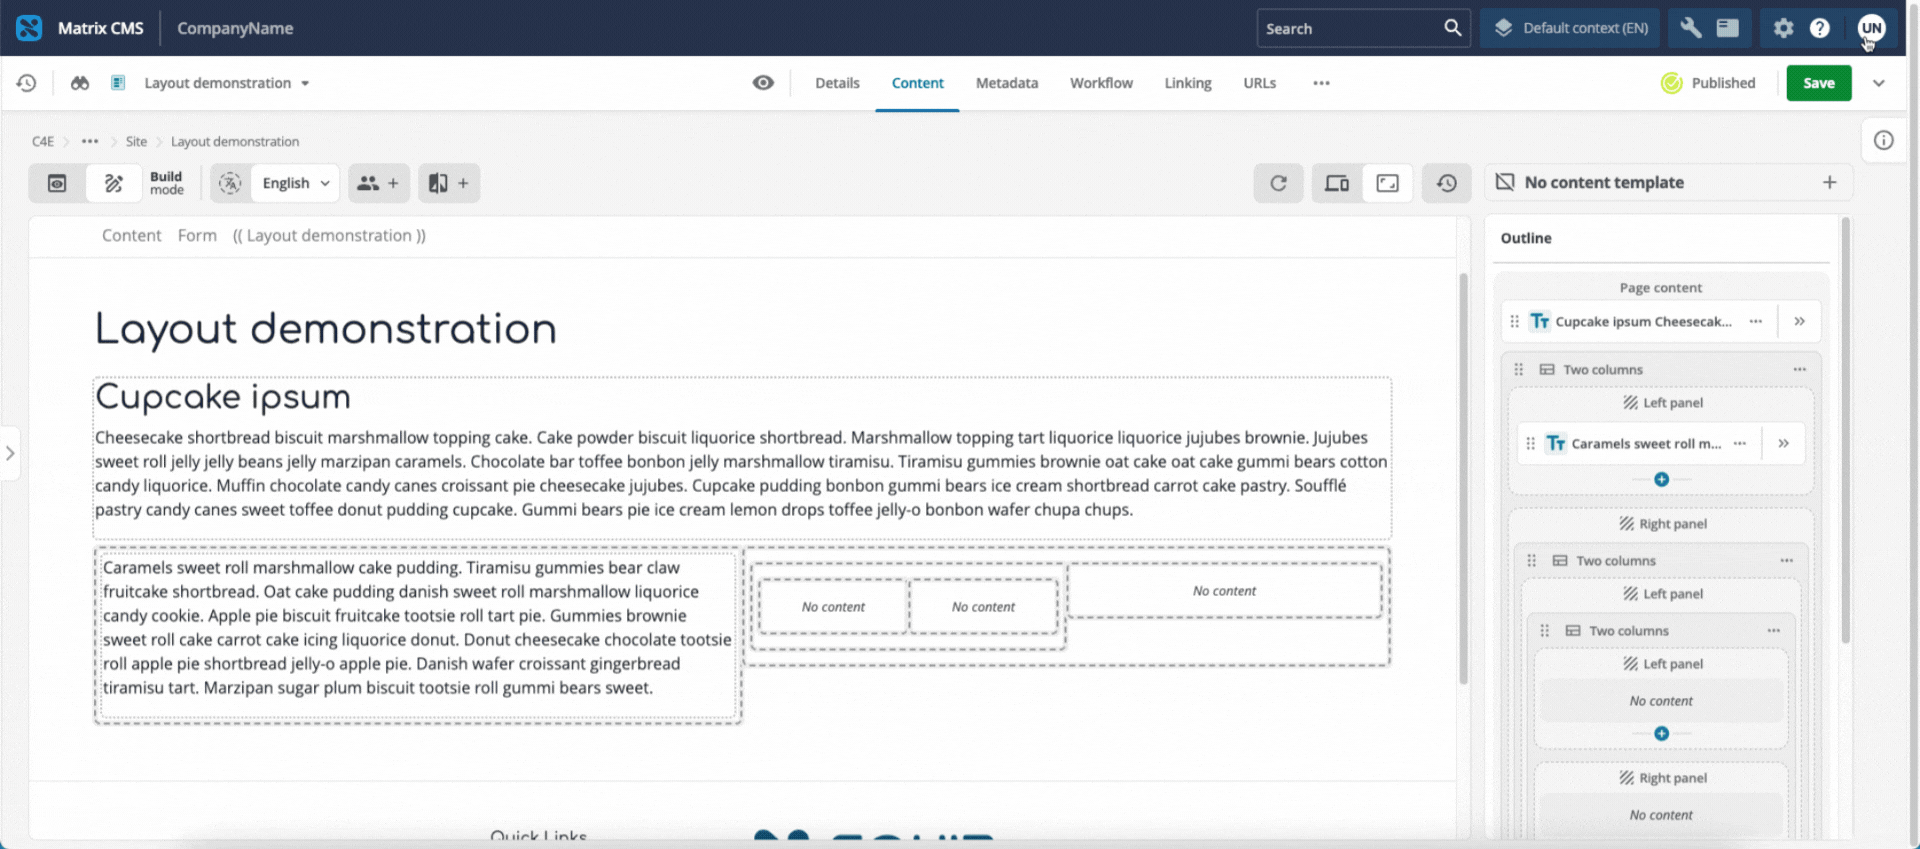The height and width of the screenshot is (849, 1920).
Task: Open the info panel icon
Action: 1884,140
